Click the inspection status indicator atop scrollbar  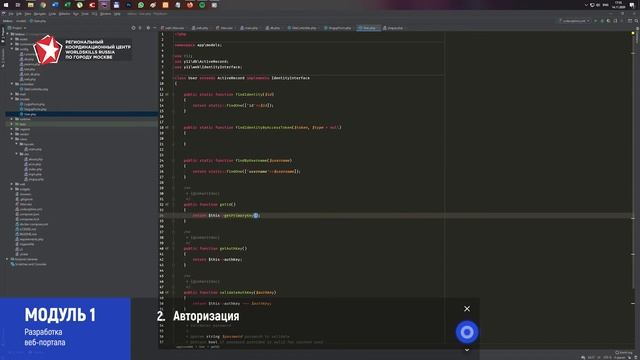point(633,33)
